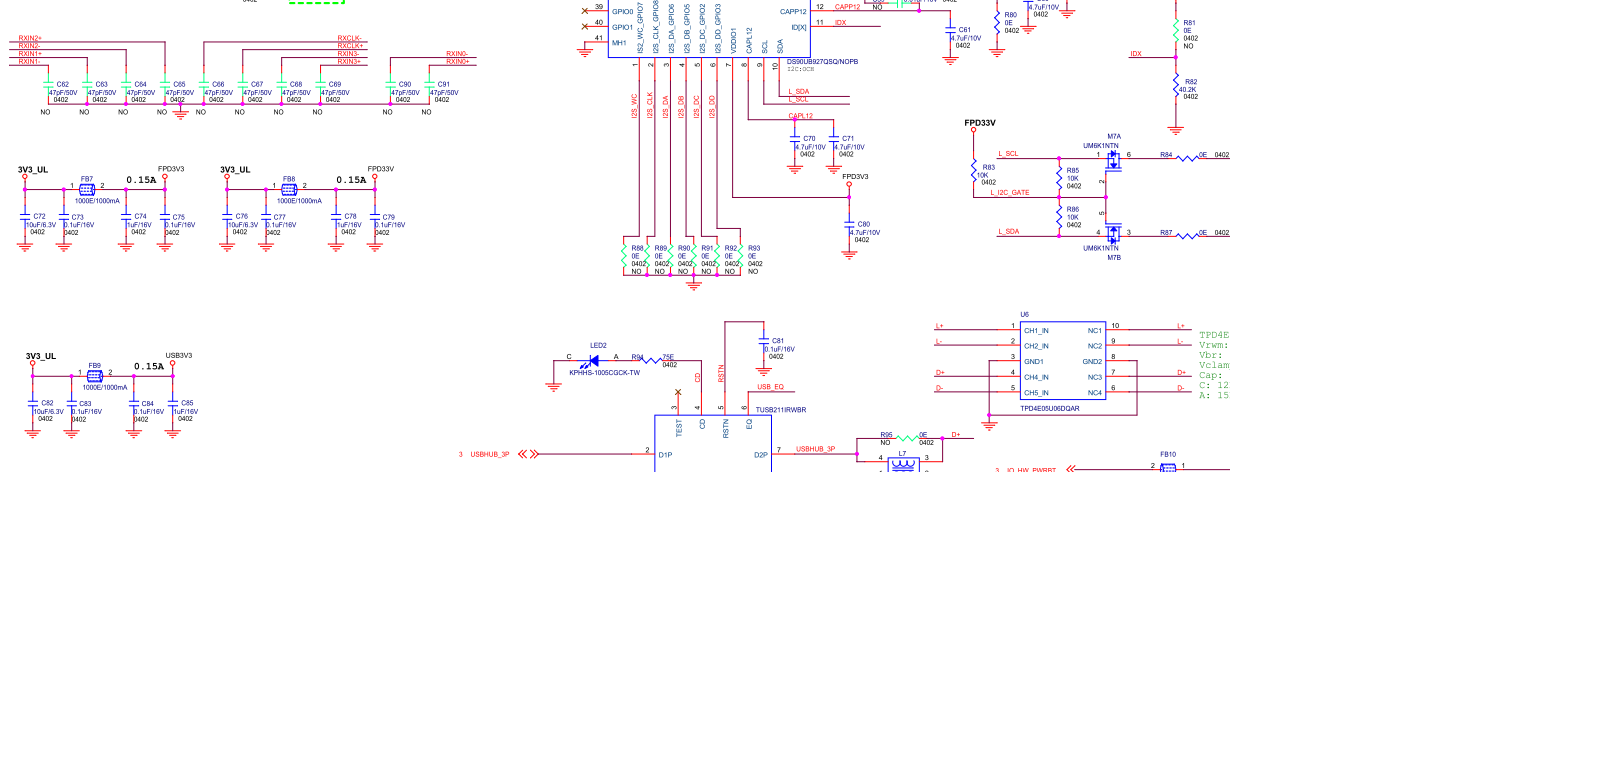Click capacitor C82 symbol
This screenshot has height=768, width=1608.
click(33, 403)
